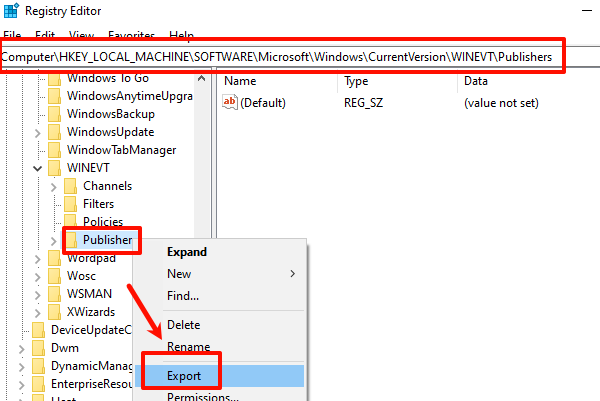Expand the WSMAN key
Viewport: 600px width, 401px height.
(x=38, y=295)
